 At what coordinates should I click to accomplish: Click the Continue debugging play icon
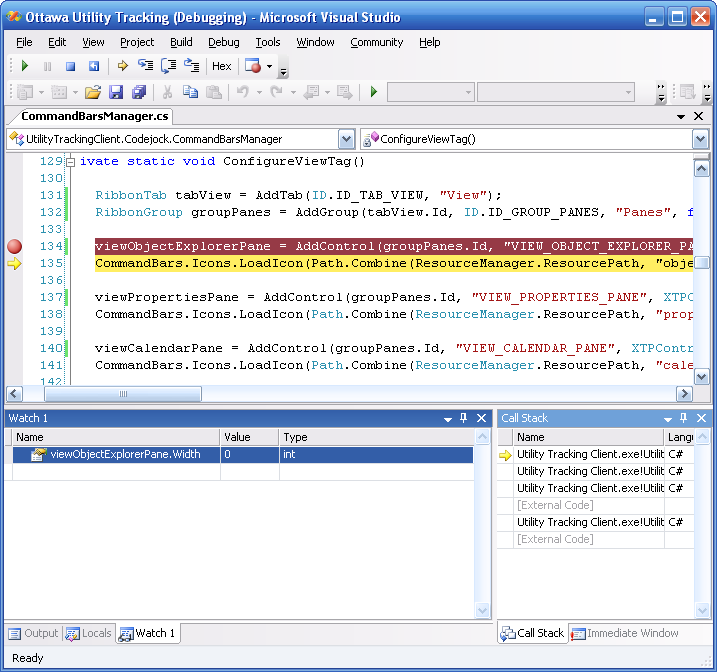point(25,66)
